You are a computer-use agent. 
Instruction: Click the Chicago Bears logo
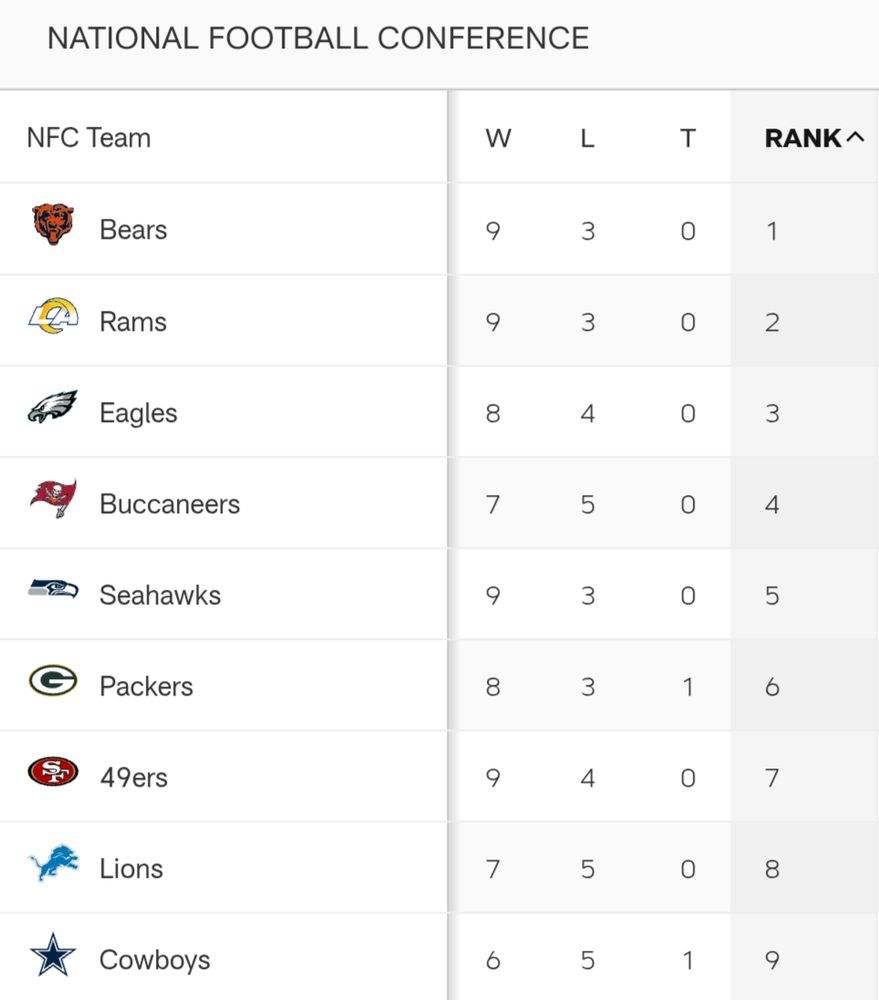(53, 224)
